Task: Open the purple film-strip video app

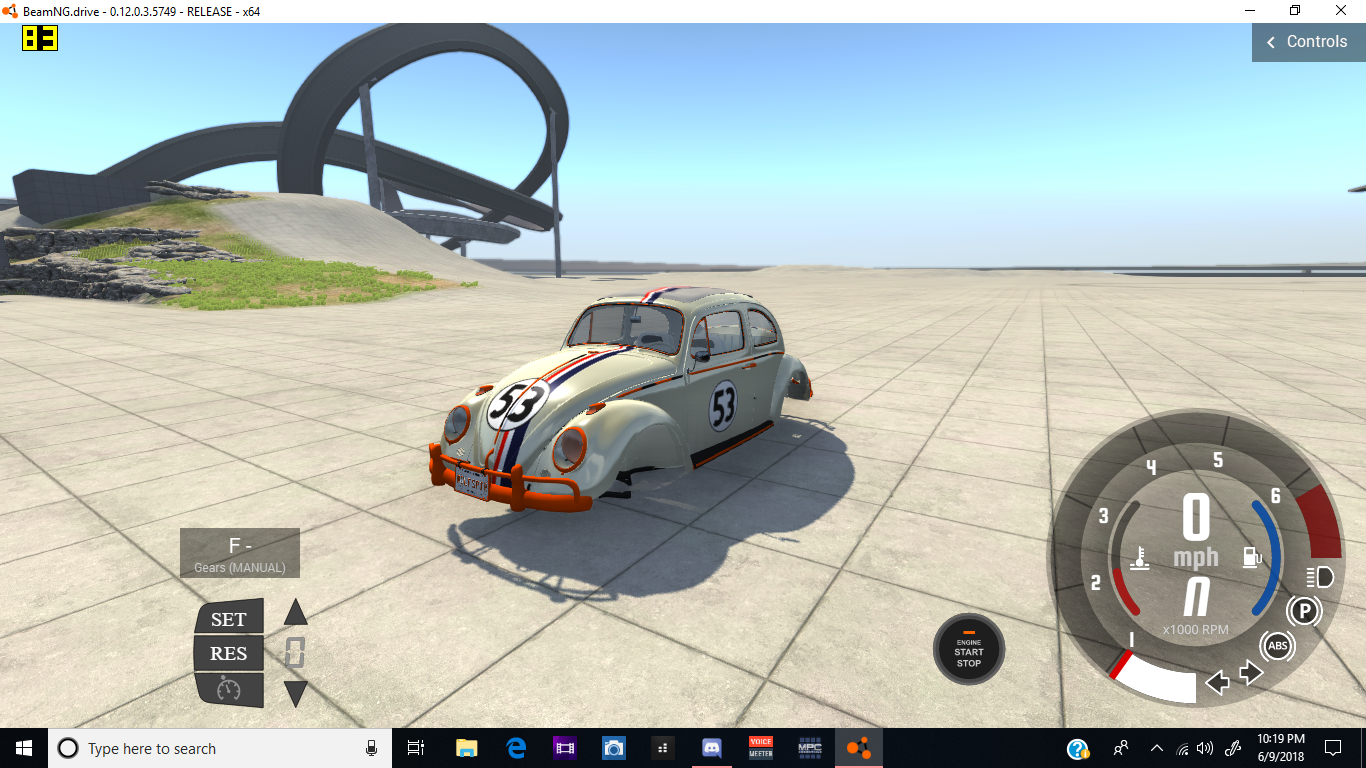Action: point(565,748)
